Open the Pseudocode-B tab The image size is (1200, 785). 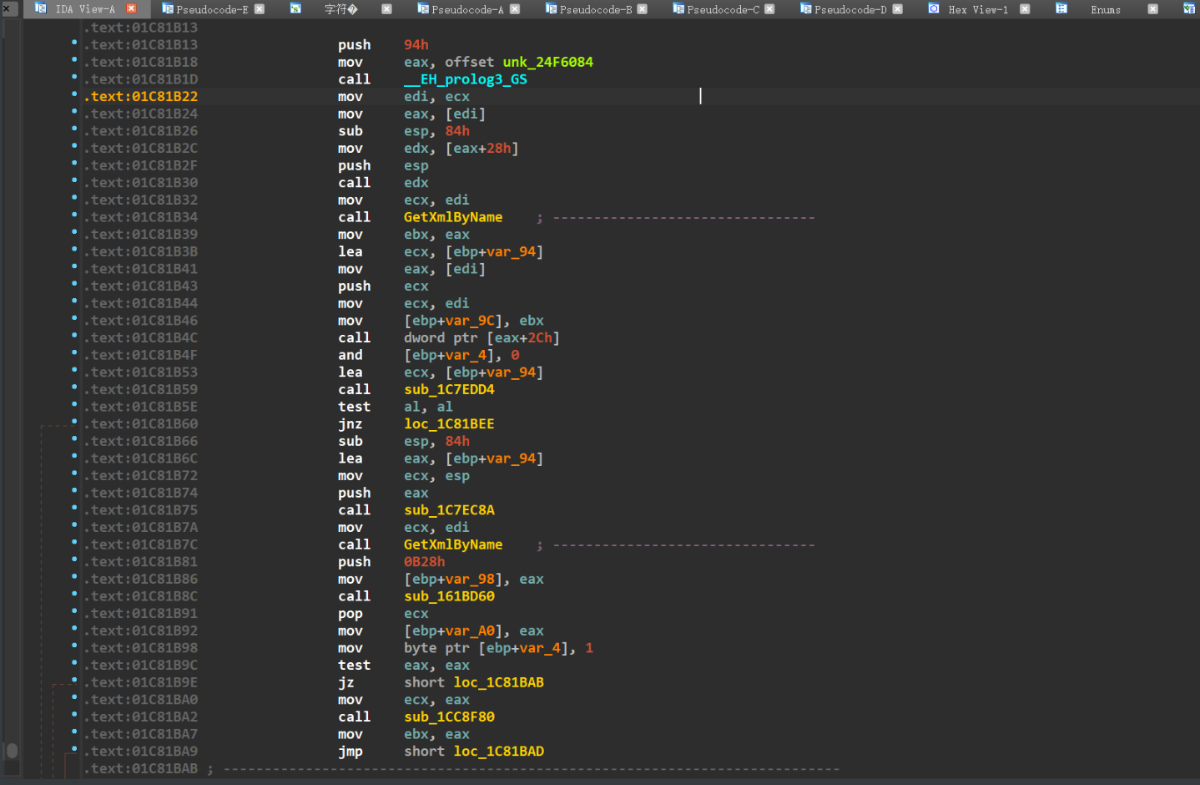(596, 8)
